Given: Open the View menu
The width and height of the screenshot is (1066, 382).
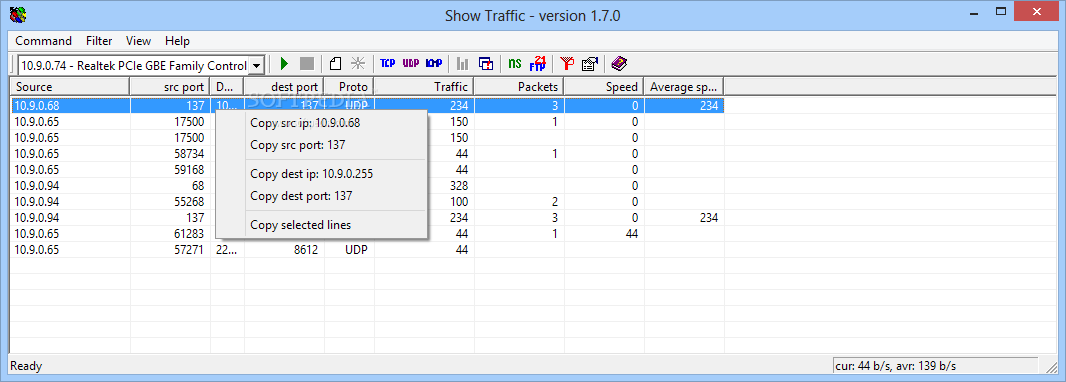Looking at the screenshot, I should 139,41.
